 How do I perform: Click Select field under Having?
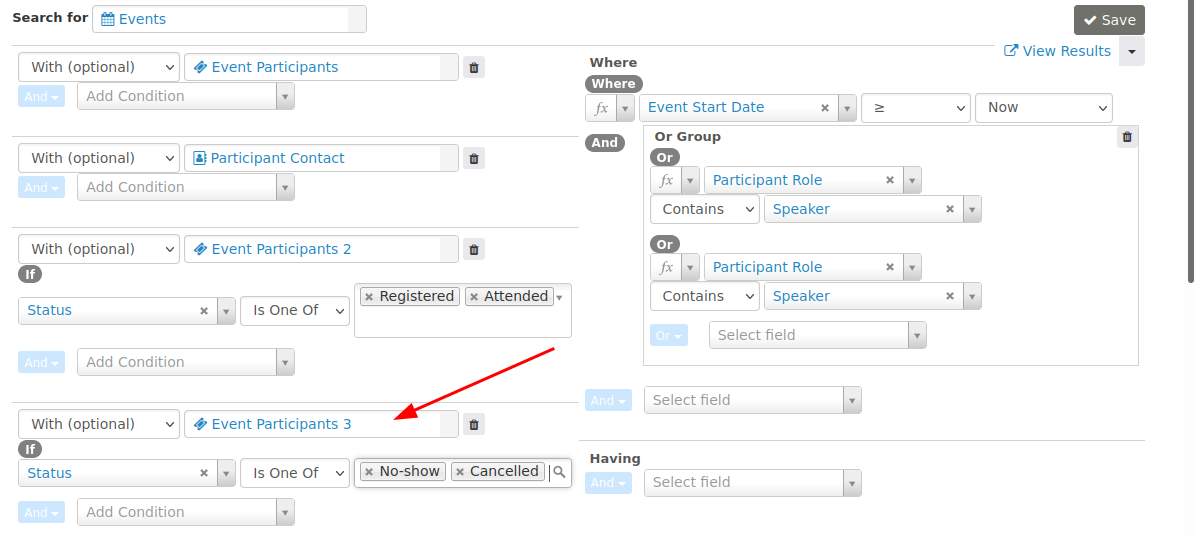point(743,483)
